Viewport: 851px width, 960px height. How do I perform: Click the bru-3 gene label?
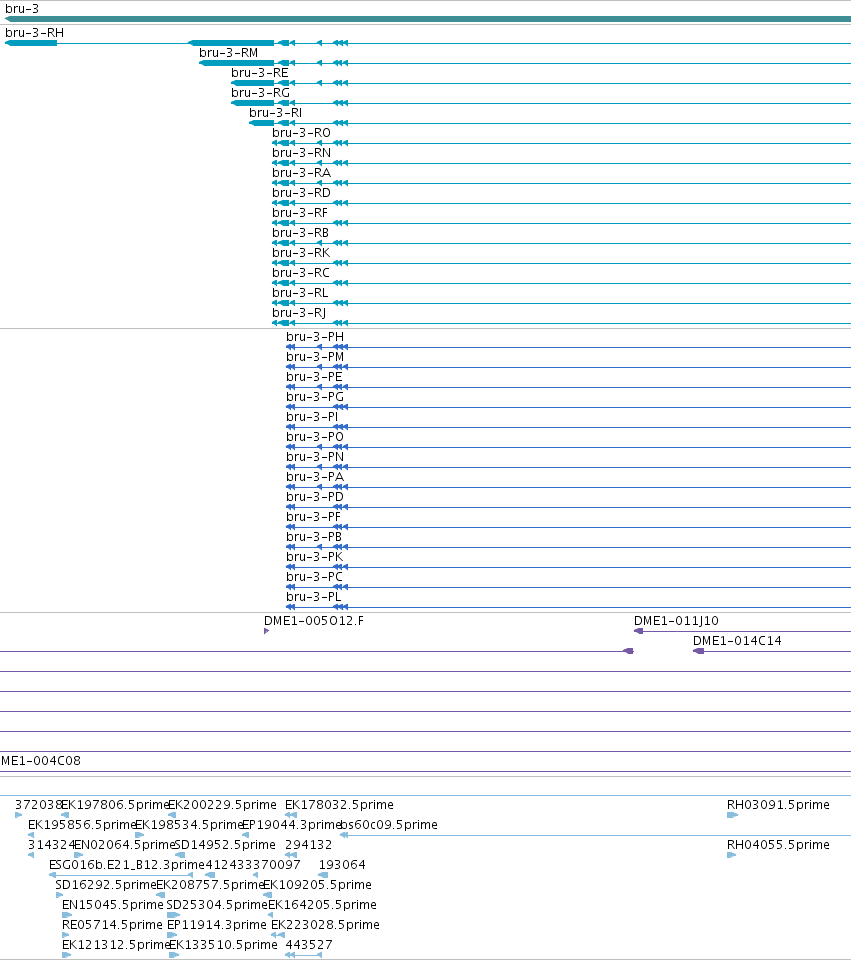pyautogui.click(x=22, y=9)
